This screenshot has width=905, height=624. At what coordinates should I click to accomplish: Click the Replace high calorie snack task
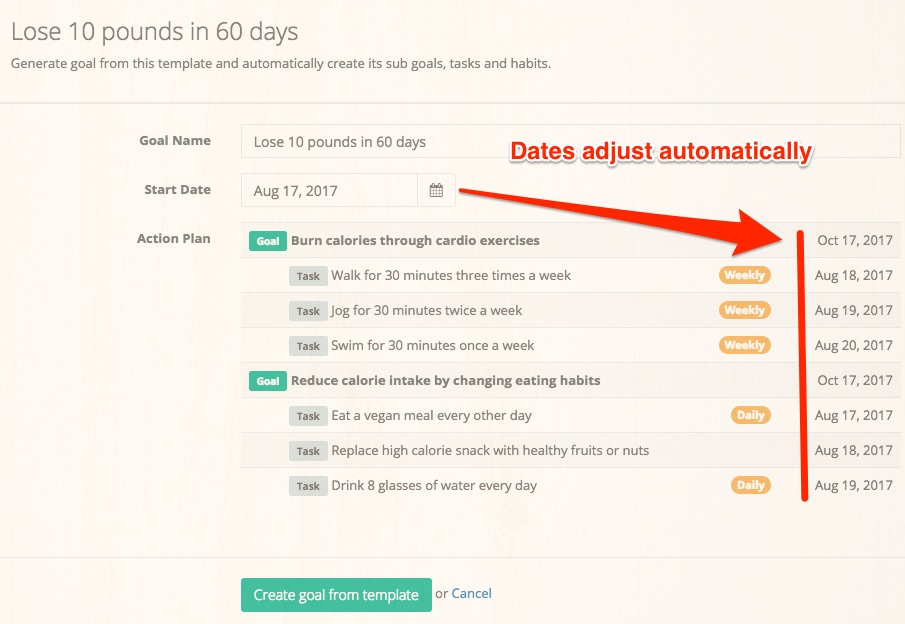coord(490,451)
